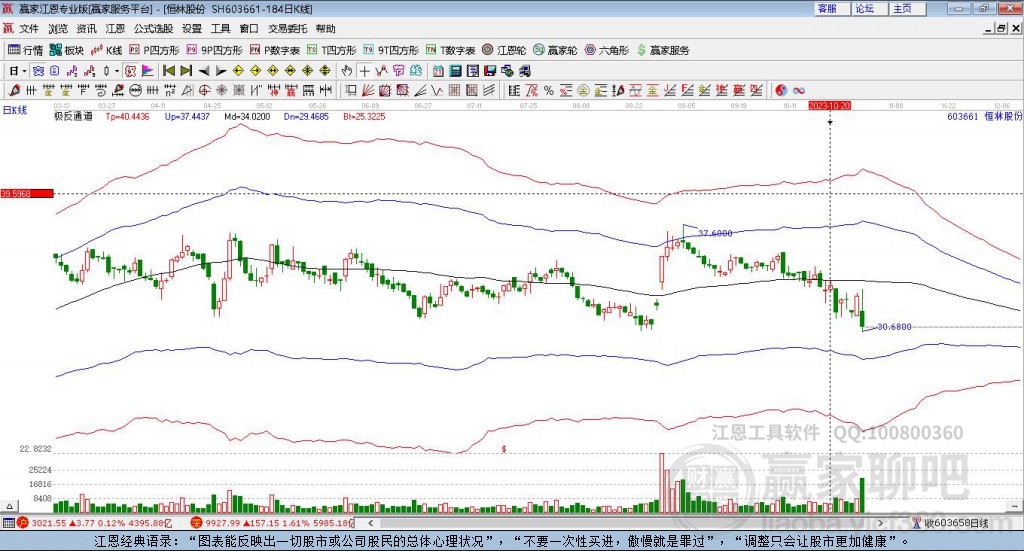1024x551 pixels.
Task: Click the 603661 恒林股份 stock label
Action: [984, 116]
